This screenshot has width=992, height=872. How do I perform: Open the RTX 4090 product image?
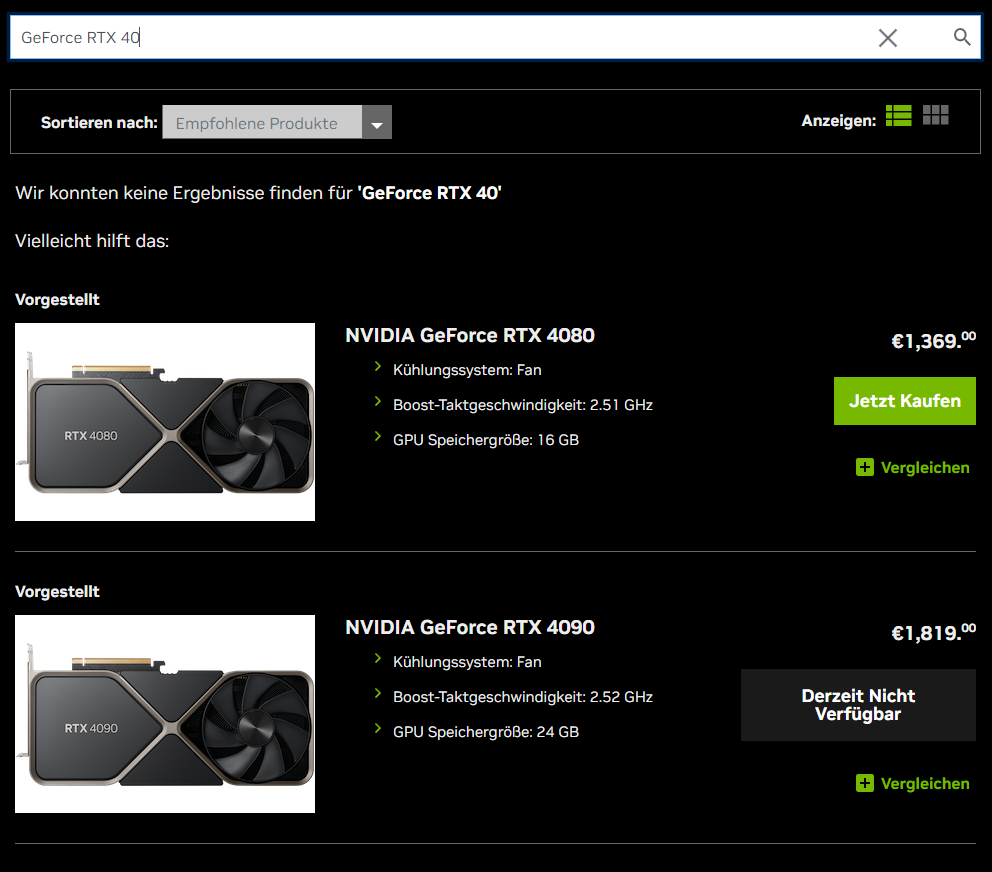tap(165, 714)
